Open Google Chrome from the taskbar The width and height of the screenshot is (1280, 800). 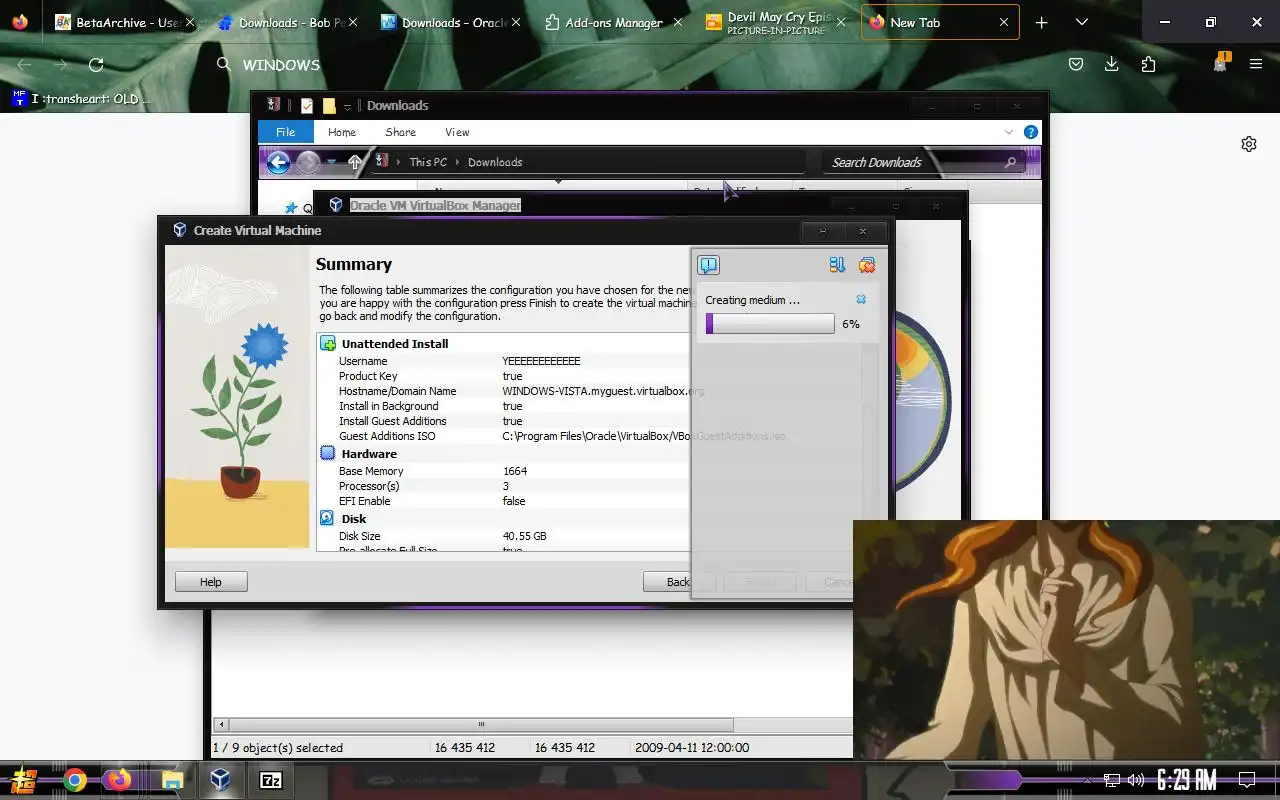[75, 780]
